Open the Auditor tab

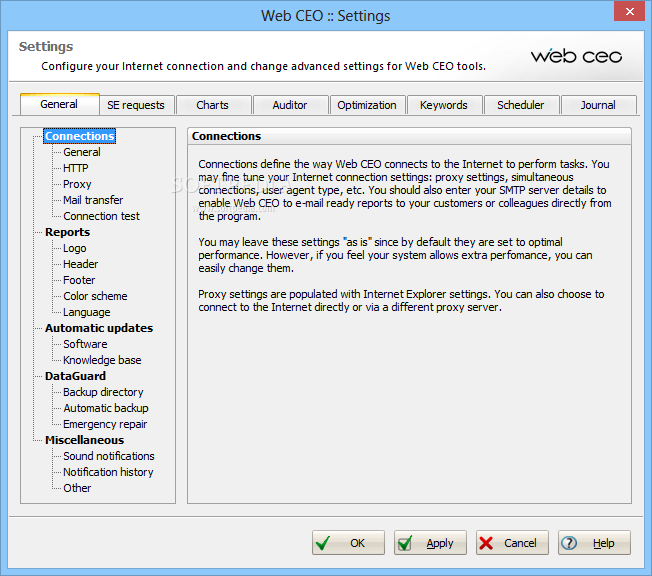point(290,105)
